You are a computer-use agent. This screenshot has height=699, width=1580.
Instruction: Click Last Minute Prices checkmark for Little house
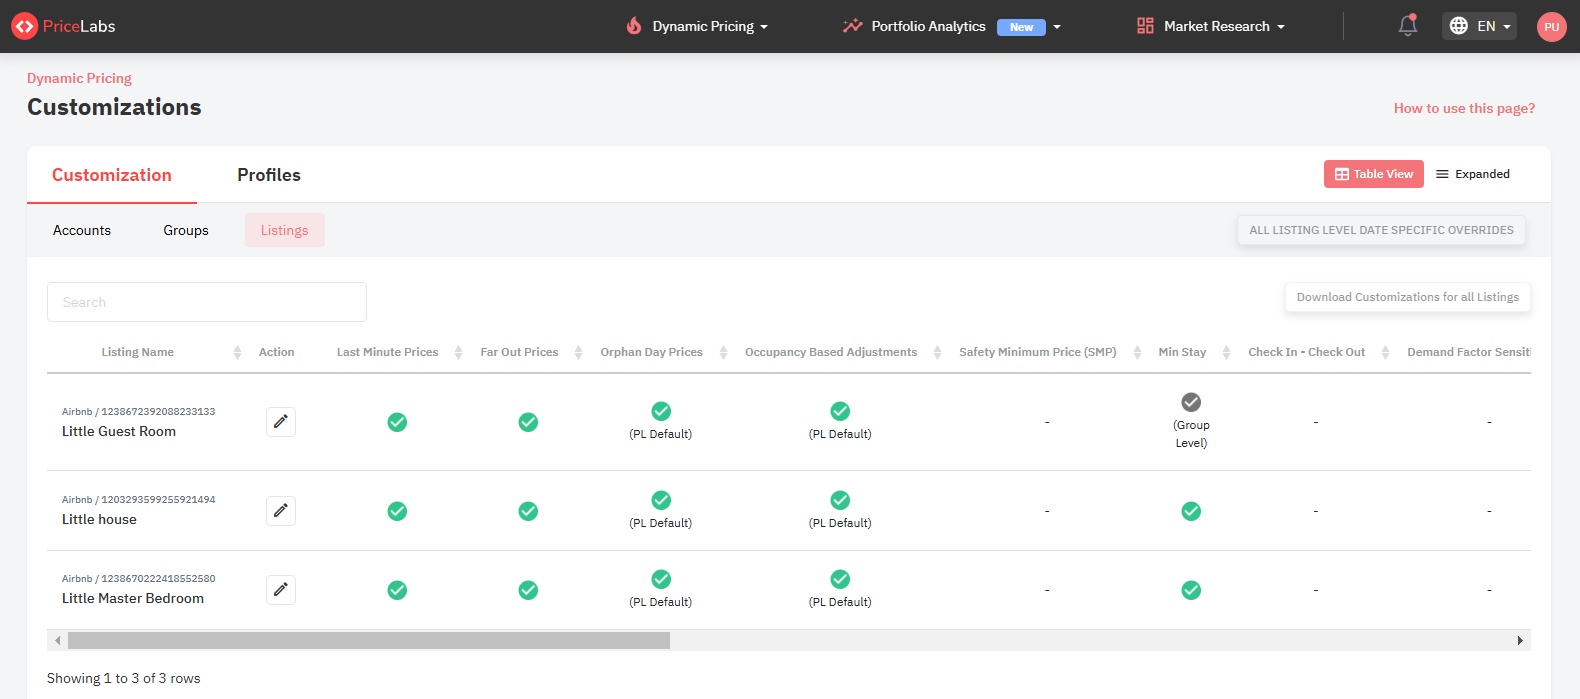click(x=397, y=511)
